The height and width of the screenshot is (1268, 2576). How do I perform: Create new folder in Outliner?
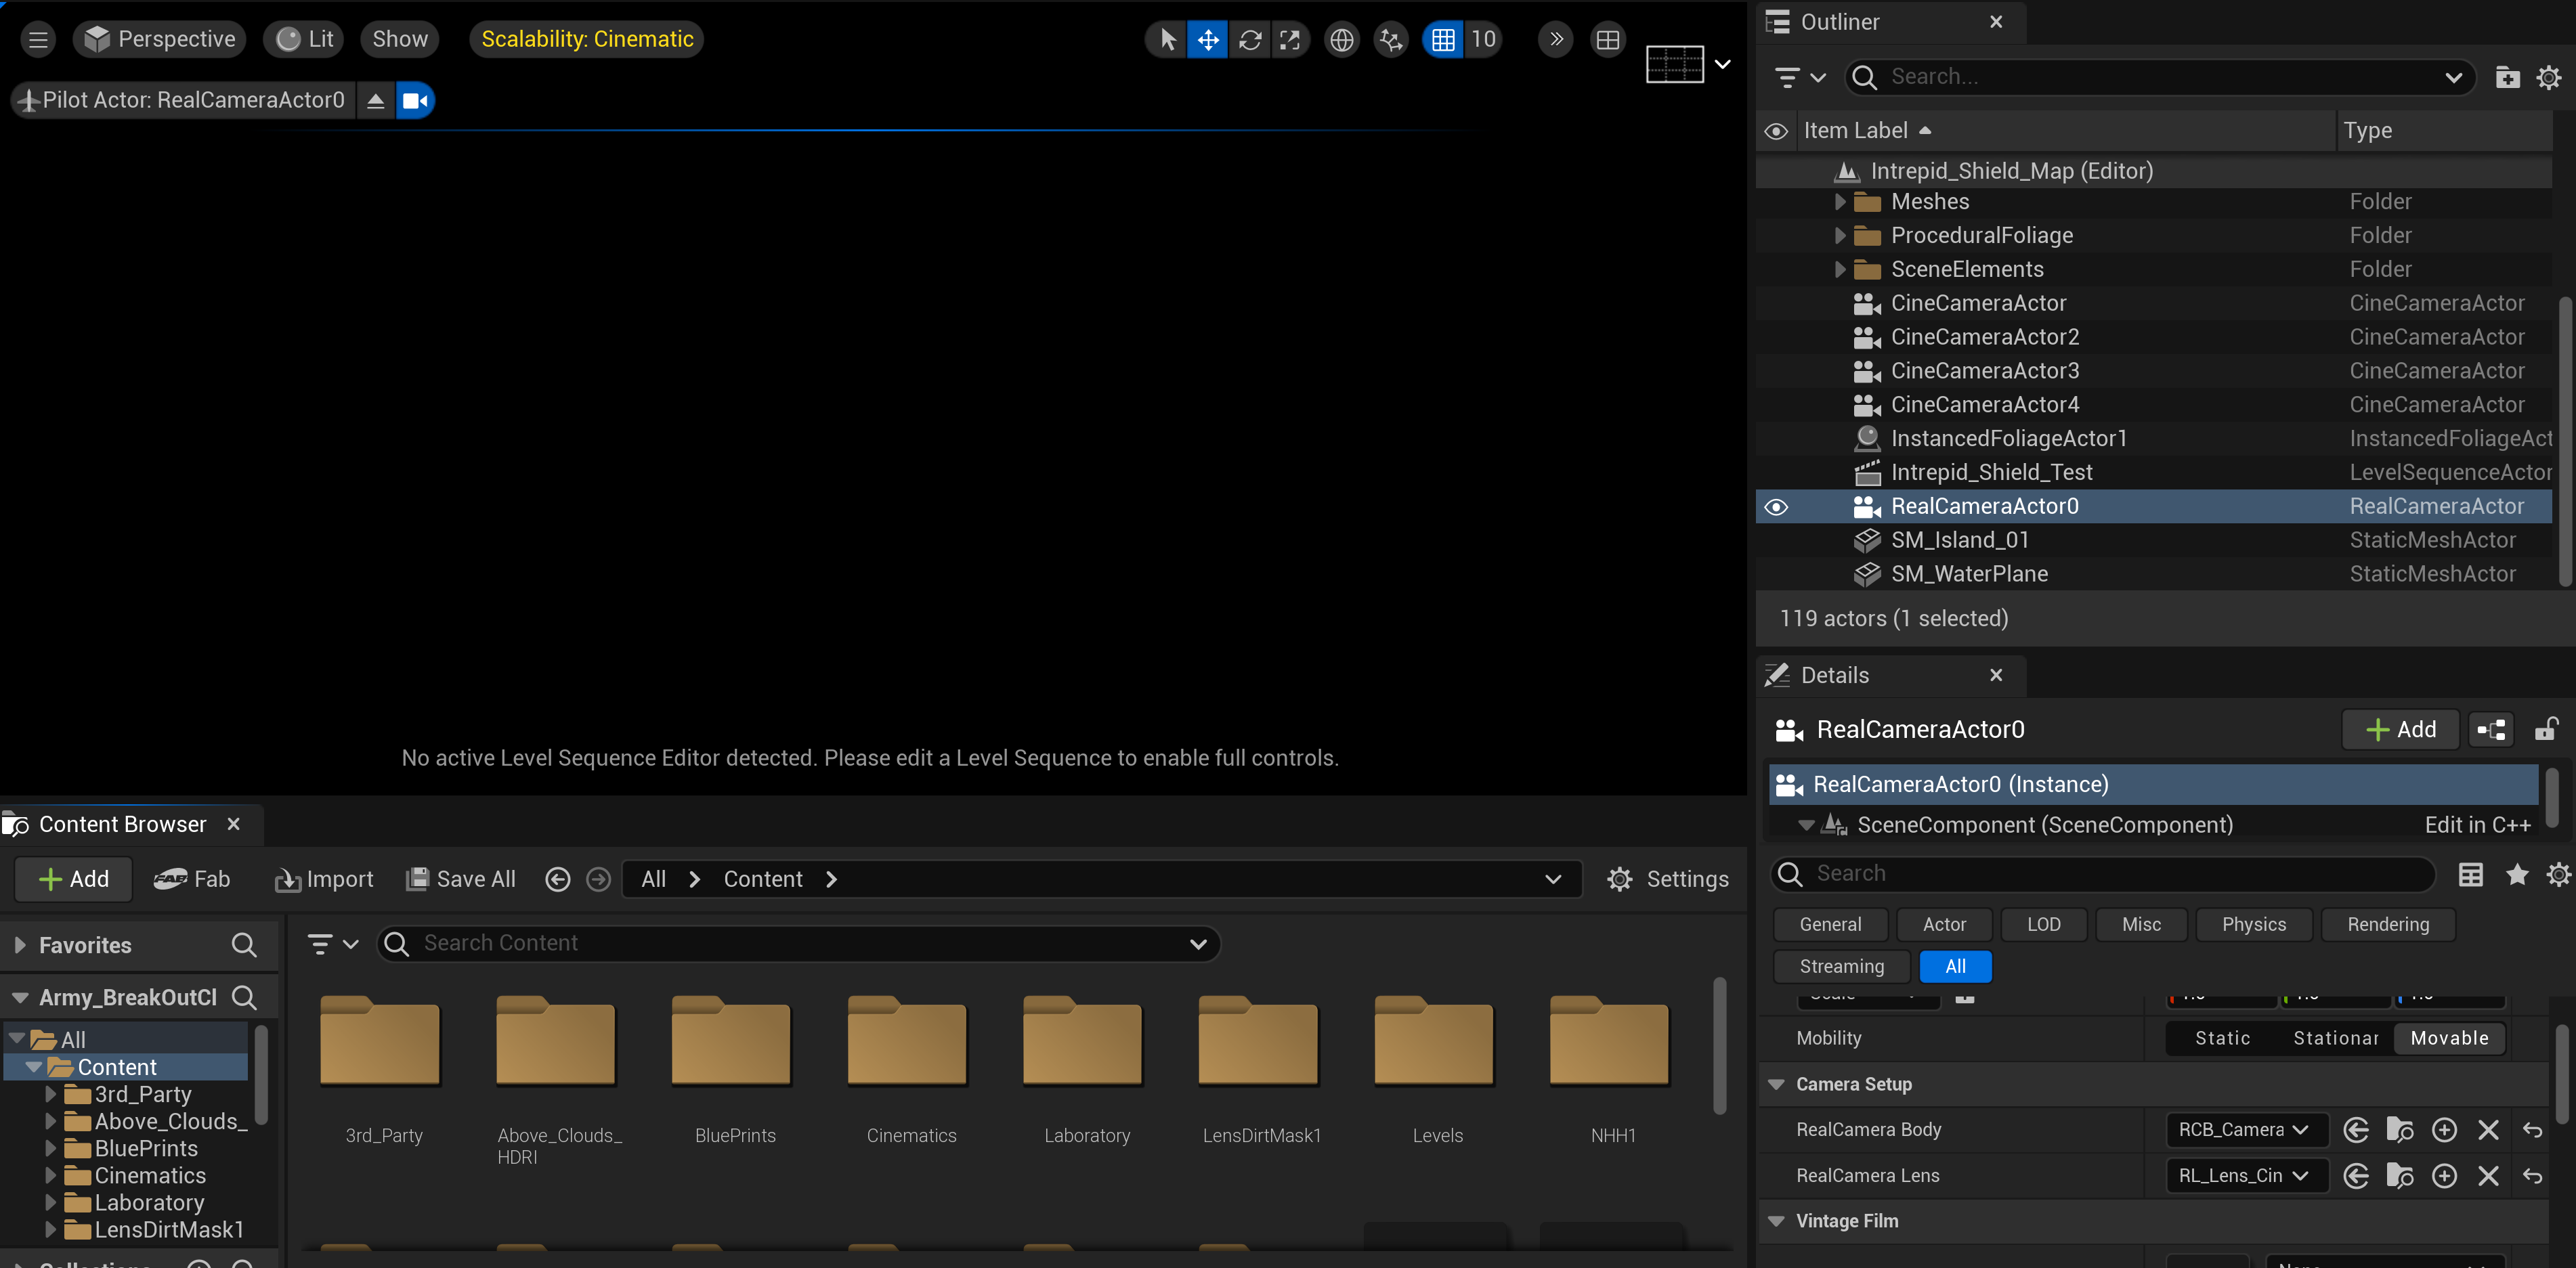click(2507, 77)
